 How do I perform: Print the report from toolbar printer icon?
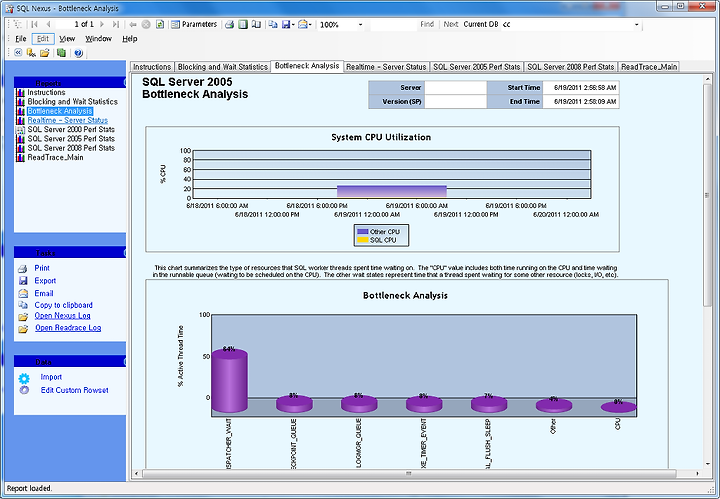[229, 24]
